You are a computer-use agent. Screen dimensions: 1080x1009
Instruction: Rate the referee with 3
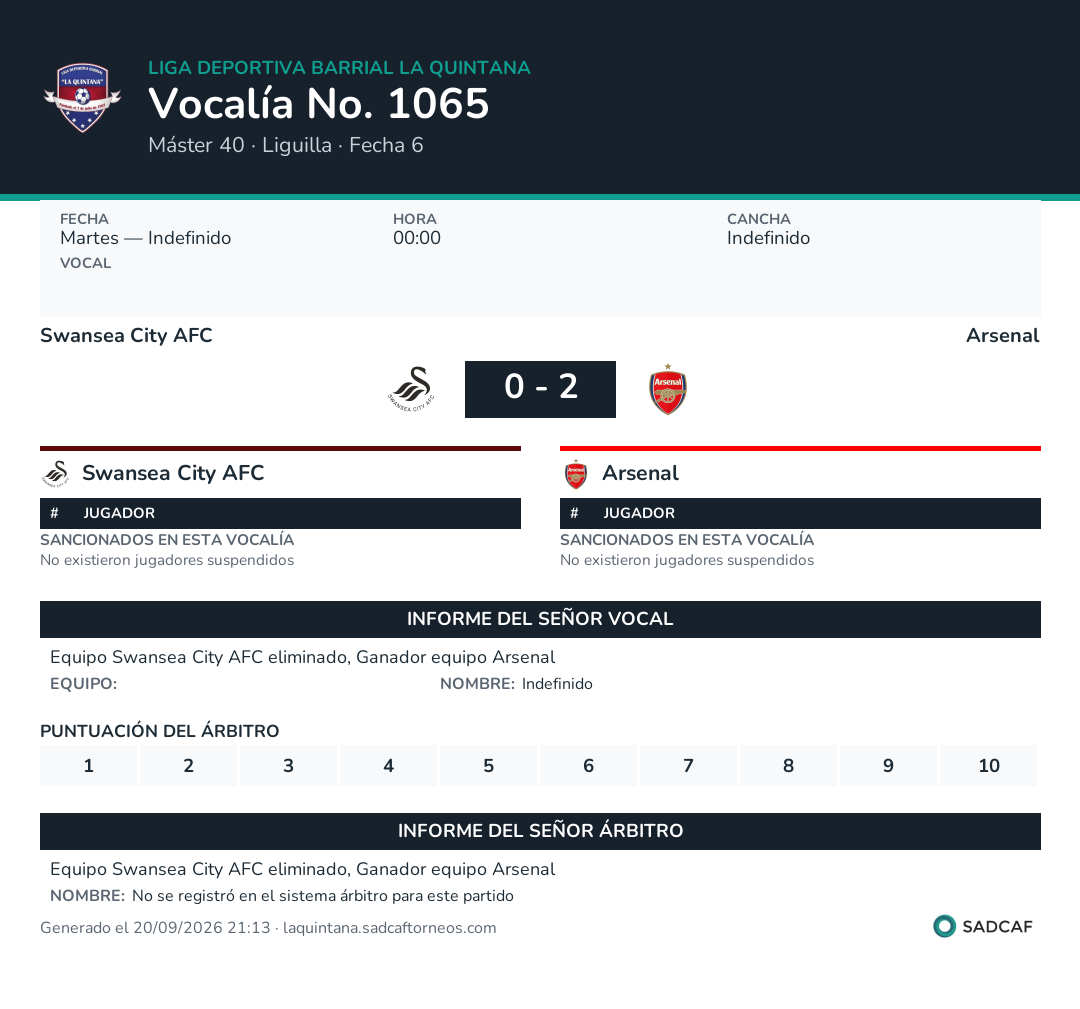point(289,765)
